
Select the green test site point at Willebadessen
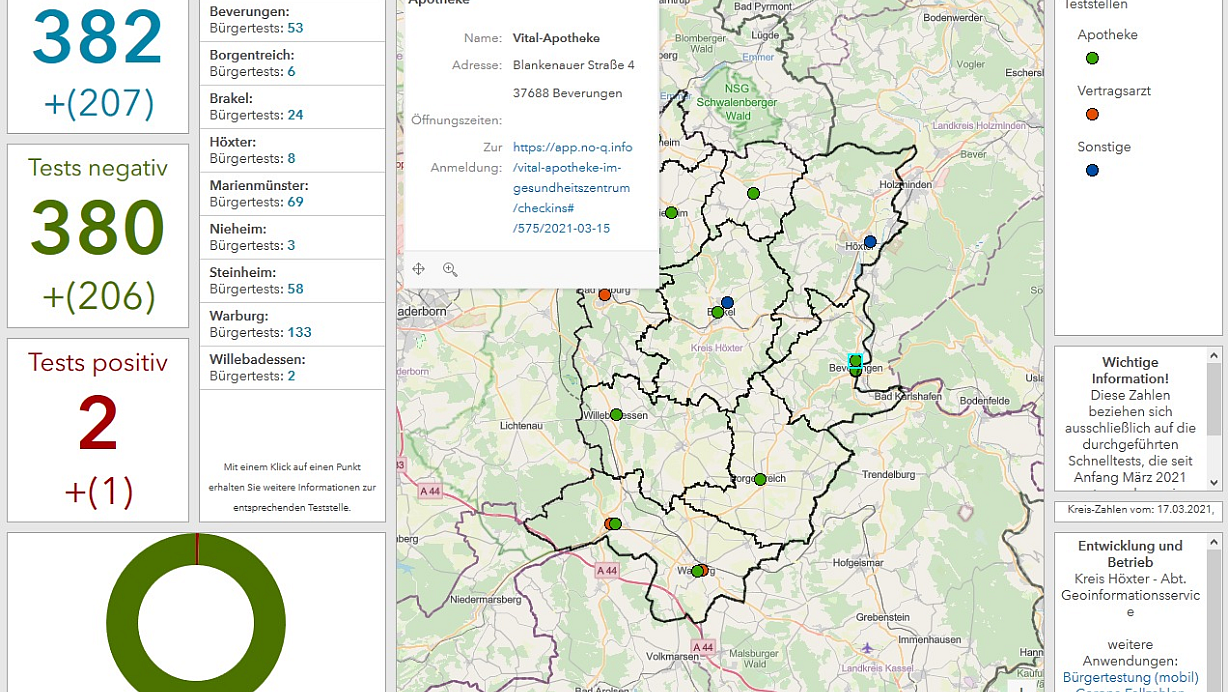coord(616,414)
